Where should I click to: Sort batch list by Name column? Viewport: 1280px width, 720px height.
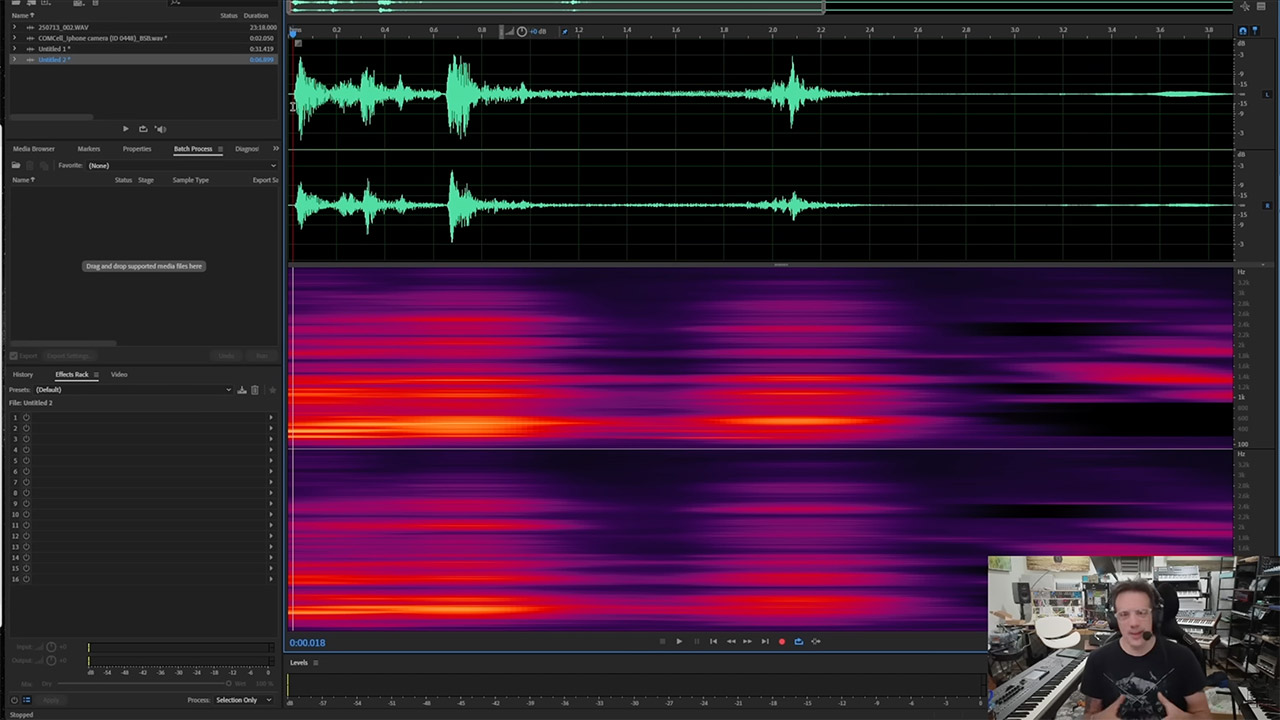click(x=23, y=180)
